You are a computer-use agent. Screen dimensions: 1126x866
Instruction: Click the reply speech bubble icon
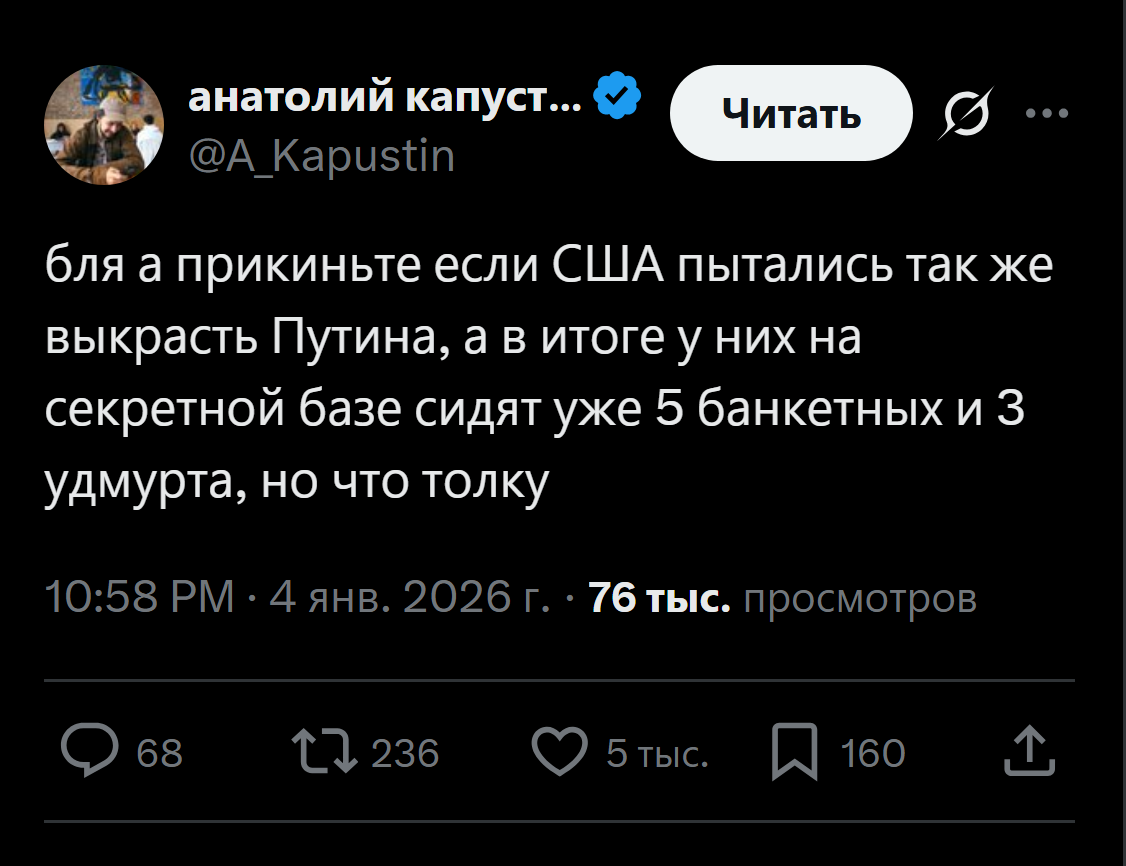coord(88,752)
